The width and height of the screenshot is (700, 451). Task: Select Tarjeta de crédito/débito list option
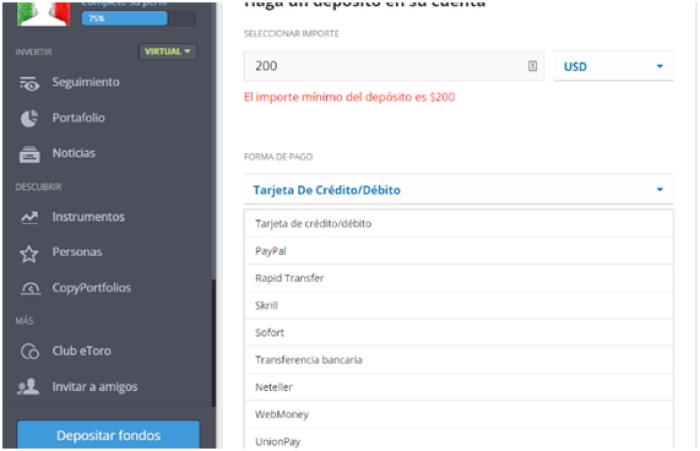pyautogui.click(x=458, y=224)
